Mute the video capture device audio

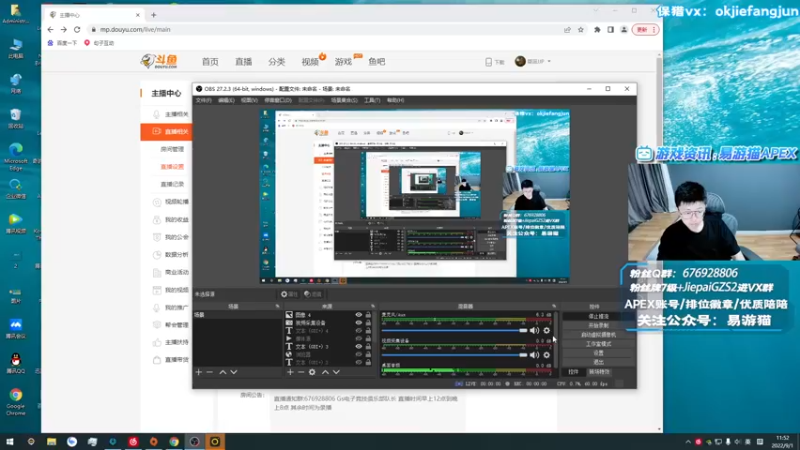(534, 355)
